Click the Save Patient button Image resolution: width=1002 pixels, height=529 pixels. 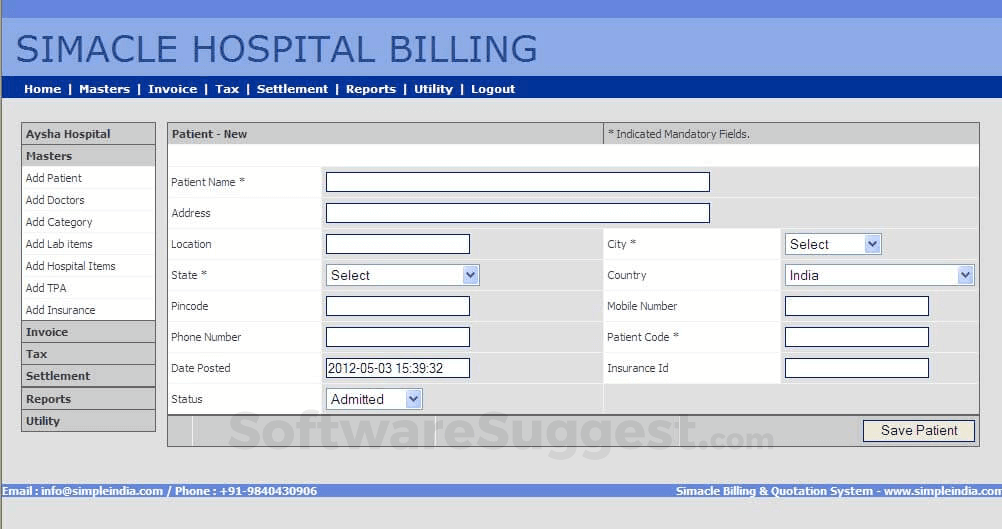point(918,430)
